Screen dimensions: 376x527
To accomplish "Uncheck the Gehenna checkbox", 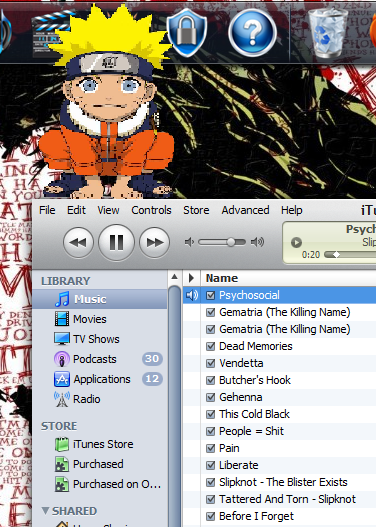I will point(210,398).
